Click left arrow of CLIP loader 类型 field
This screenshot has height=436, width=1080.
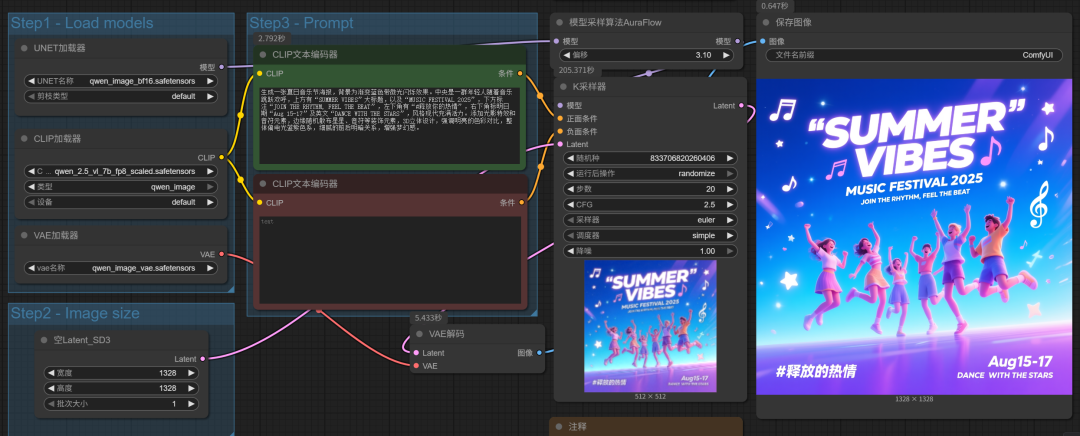point(31,187)
